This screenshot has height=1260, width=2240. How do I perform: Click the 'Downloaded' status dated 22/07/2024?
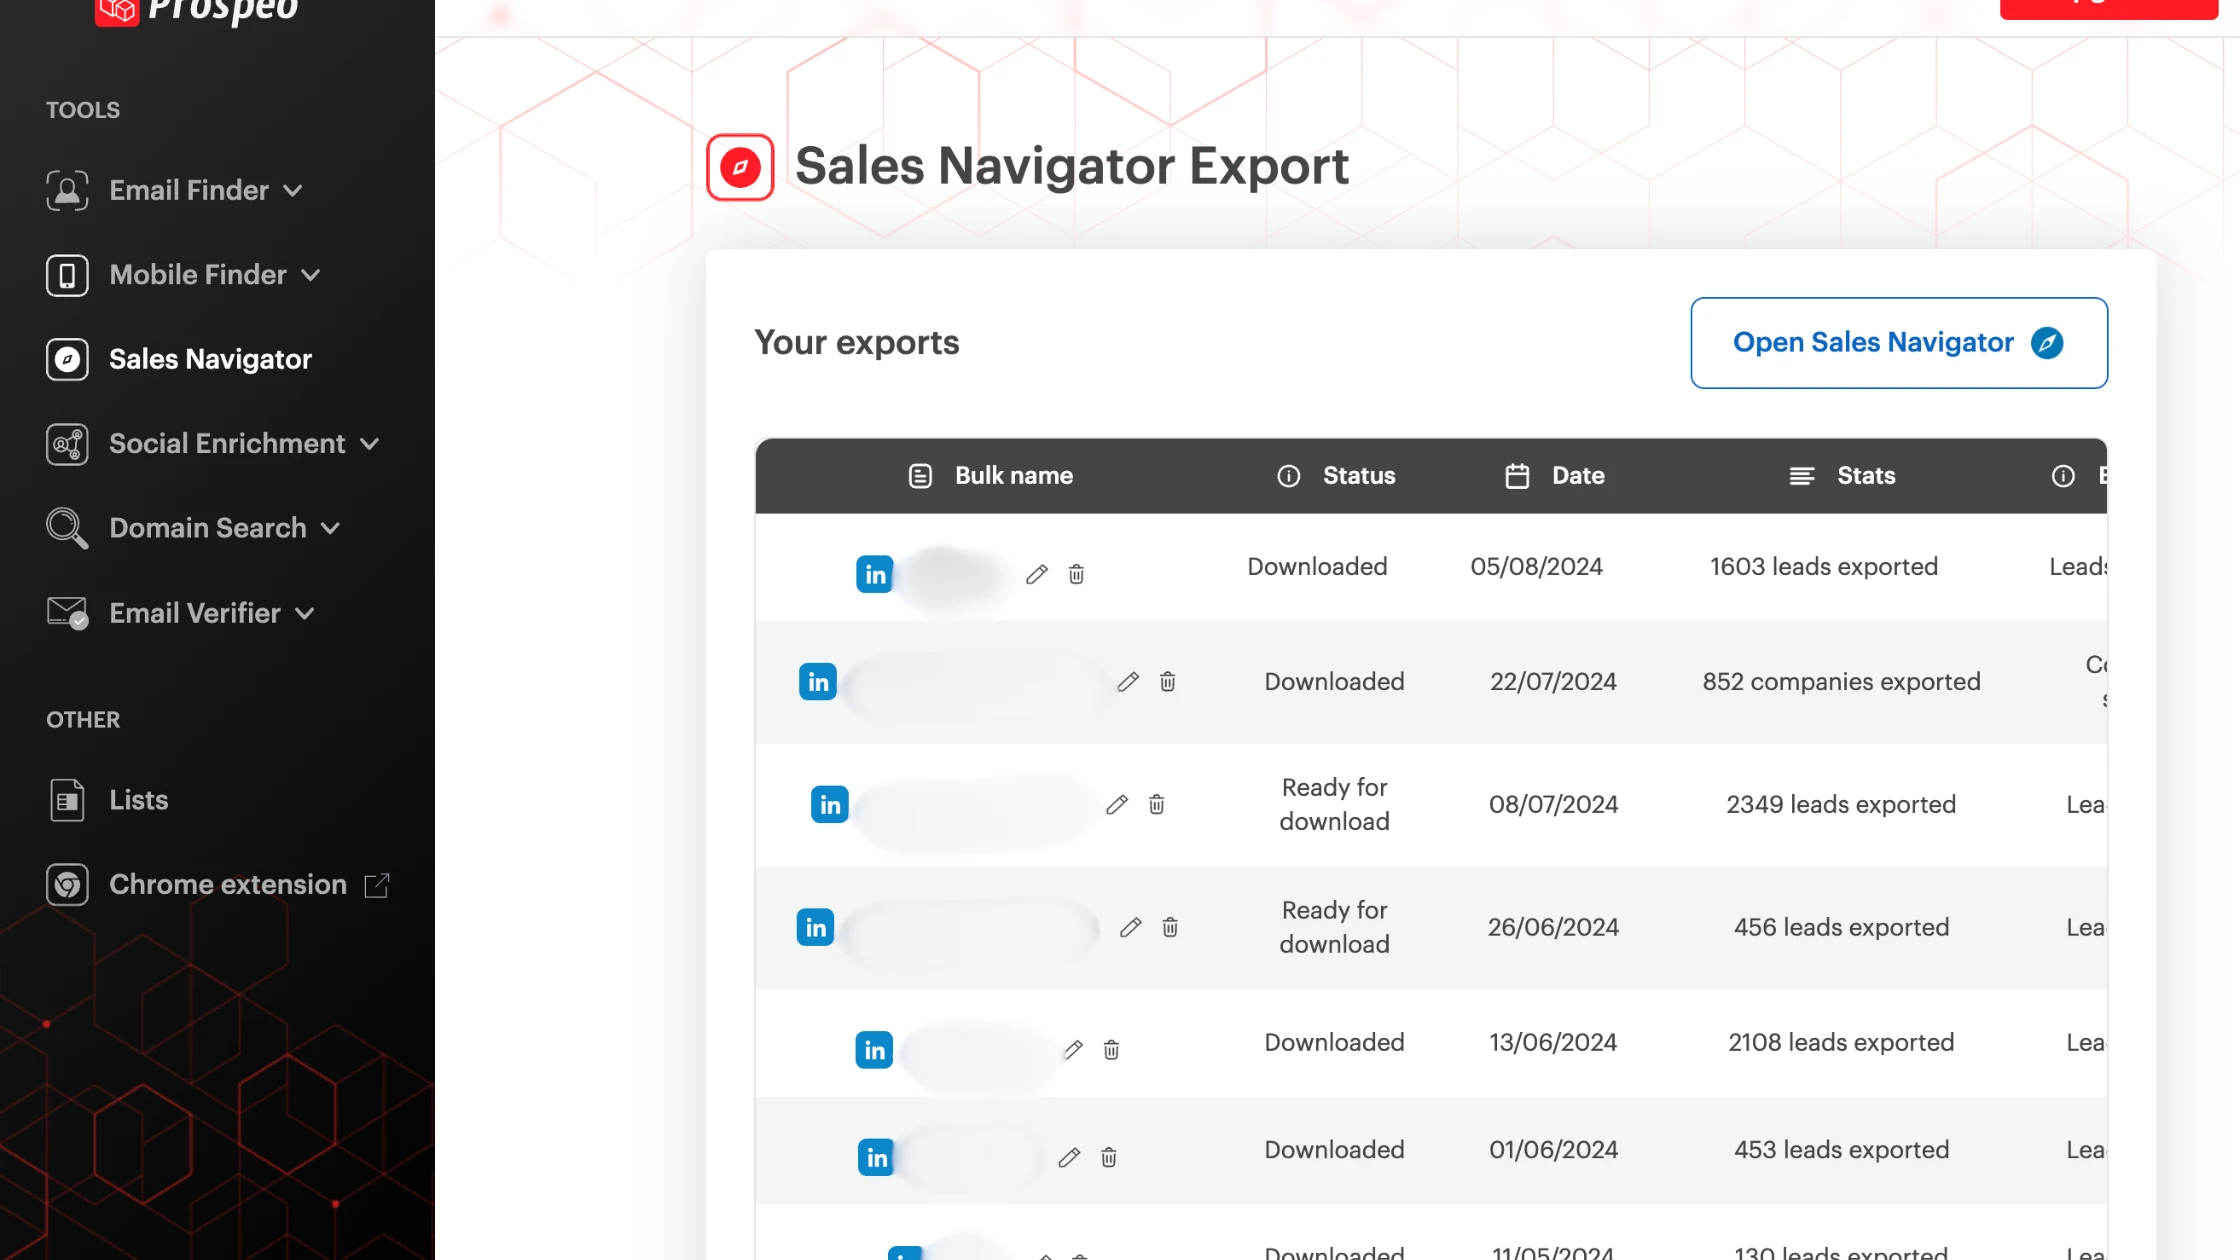1334,682
